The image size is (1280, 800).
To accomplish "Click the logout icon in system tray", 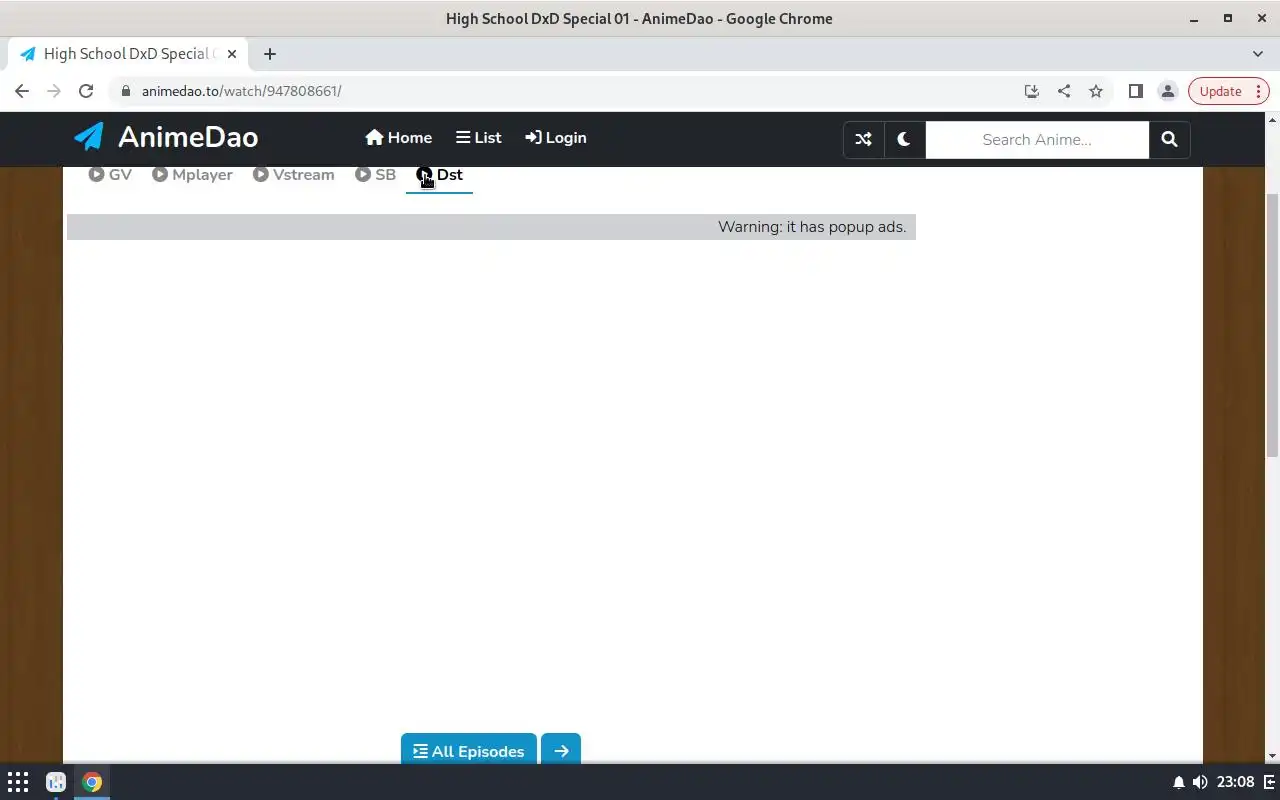I will click(1269, 782).
